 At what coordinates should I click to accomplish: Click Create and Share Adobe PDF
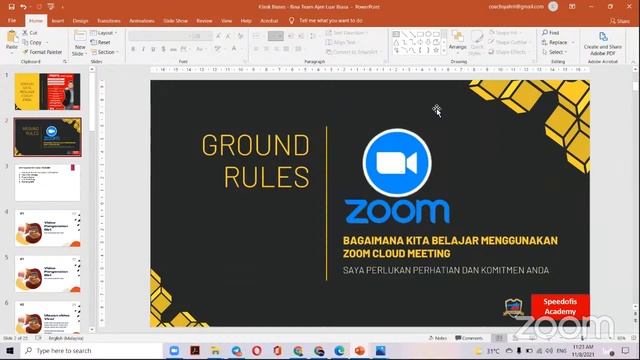click(x=603, y=44)
